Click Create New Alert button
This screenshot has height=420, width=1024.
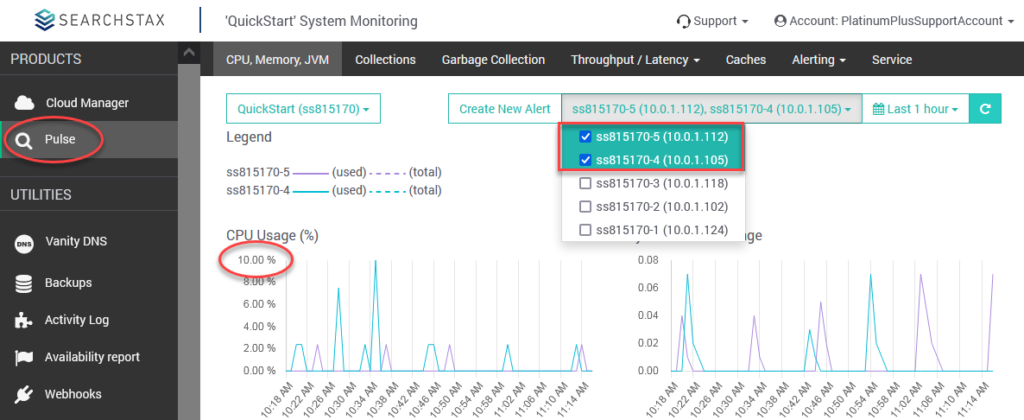[x=505, y=109]
